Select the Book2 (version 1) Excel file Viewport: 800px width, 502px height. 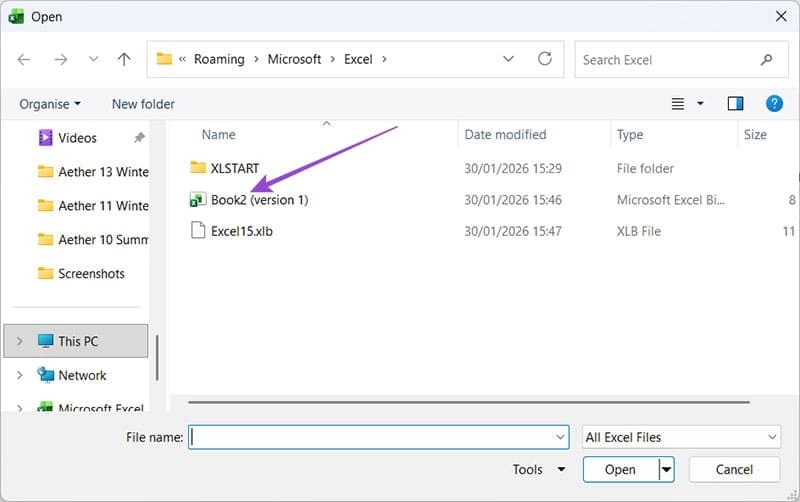click(259, 200)
